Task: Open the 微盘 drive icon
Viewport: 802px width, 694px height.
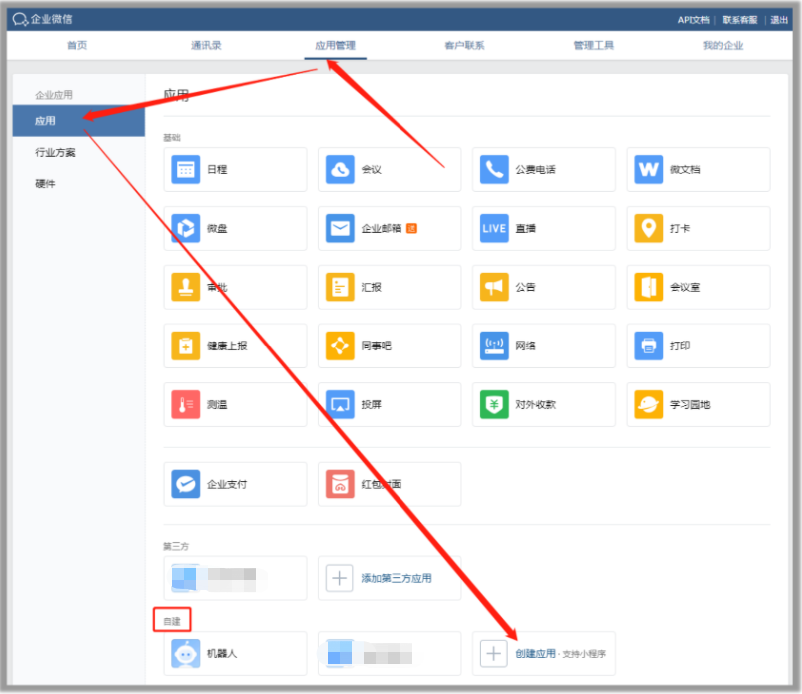Action: [185, 228]
